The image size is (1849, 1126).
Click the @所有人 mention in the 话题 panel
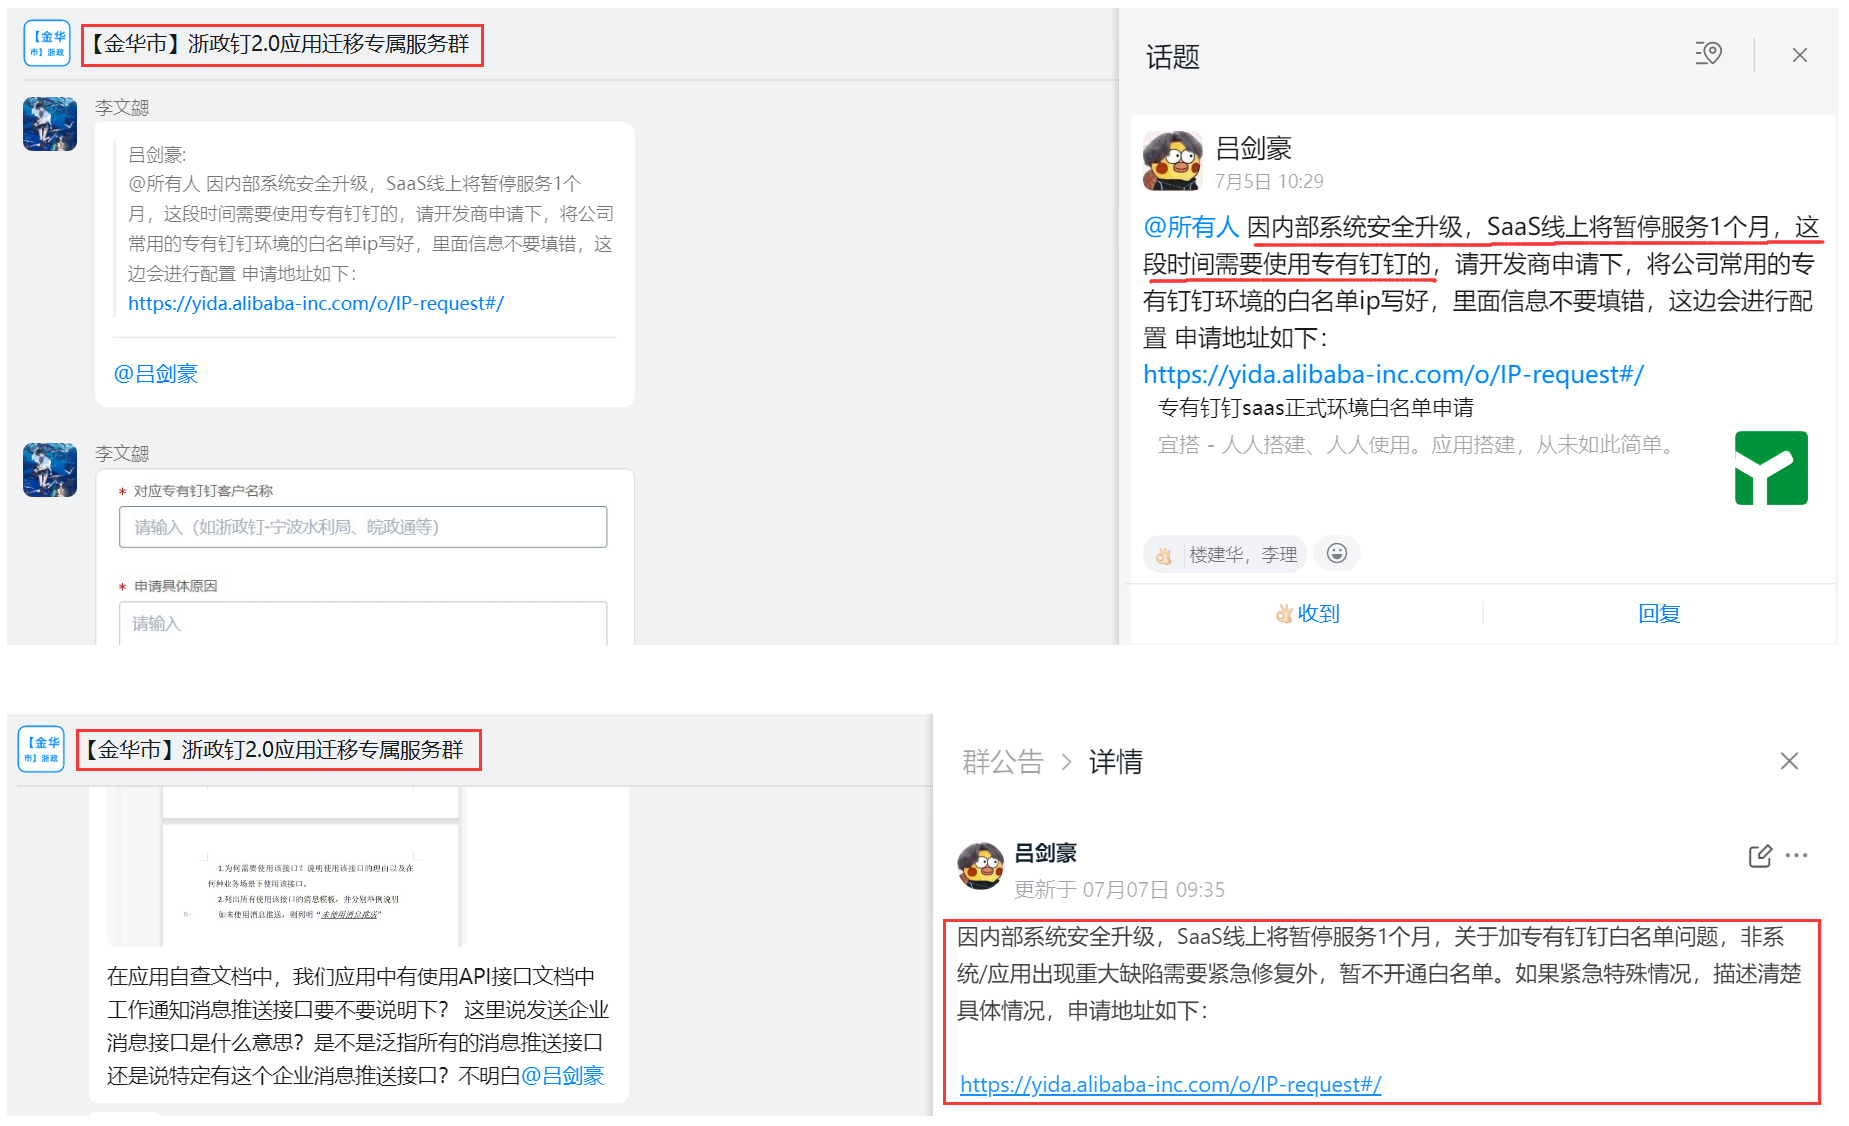pos(1191,227)
